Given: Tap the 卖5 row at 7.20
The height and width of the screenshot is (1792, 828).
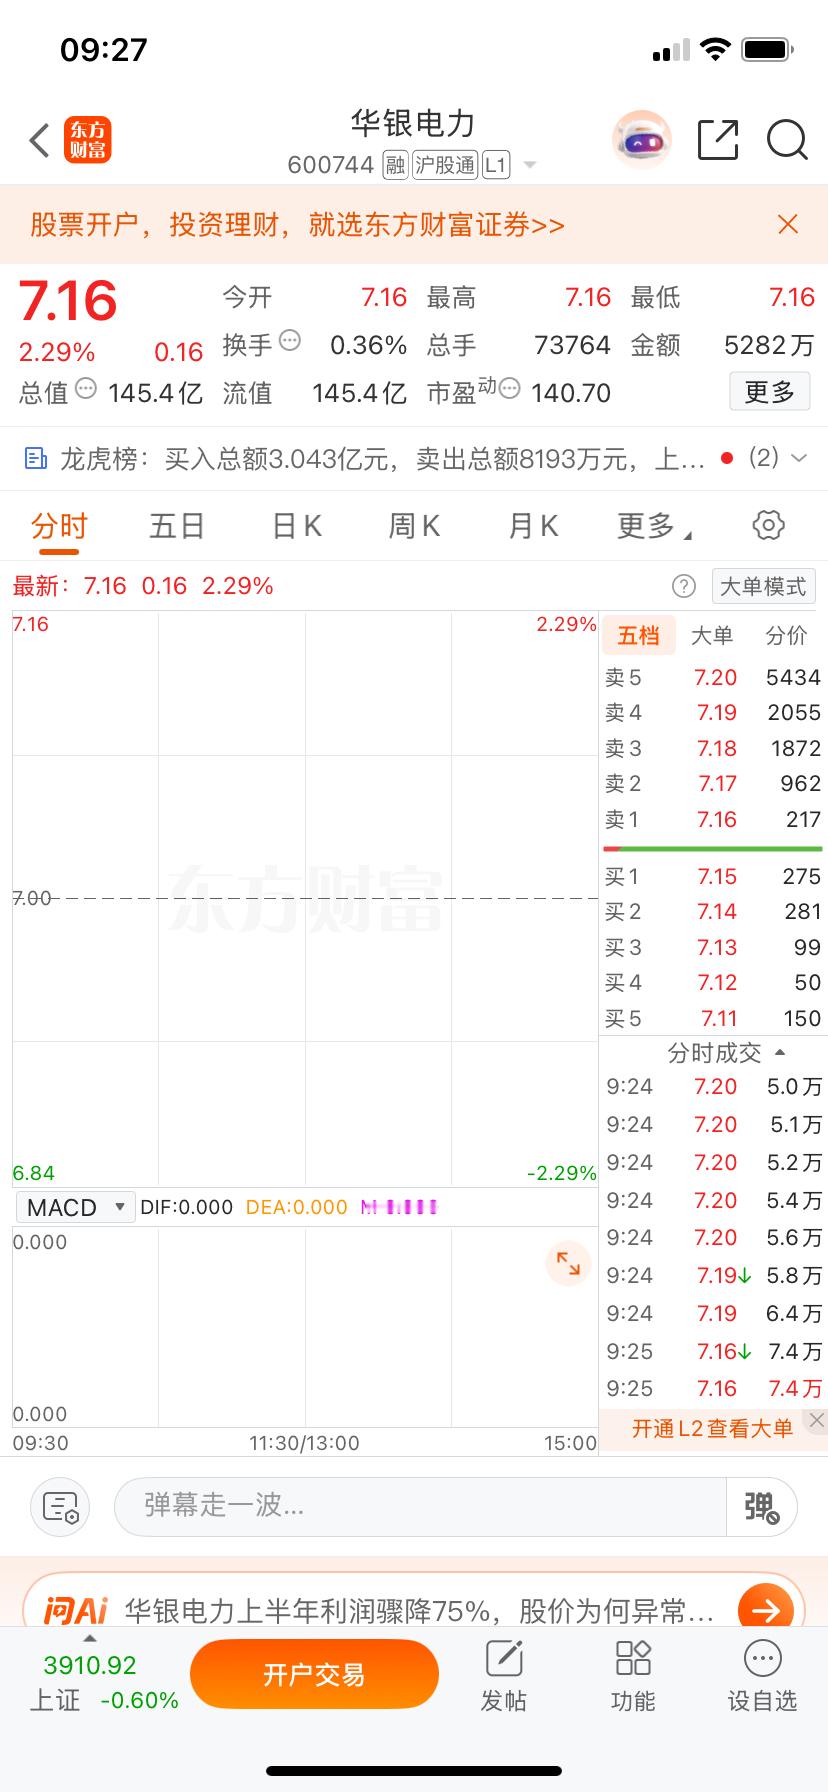Looking at the screenshot, I should click(x=712, y=677).
